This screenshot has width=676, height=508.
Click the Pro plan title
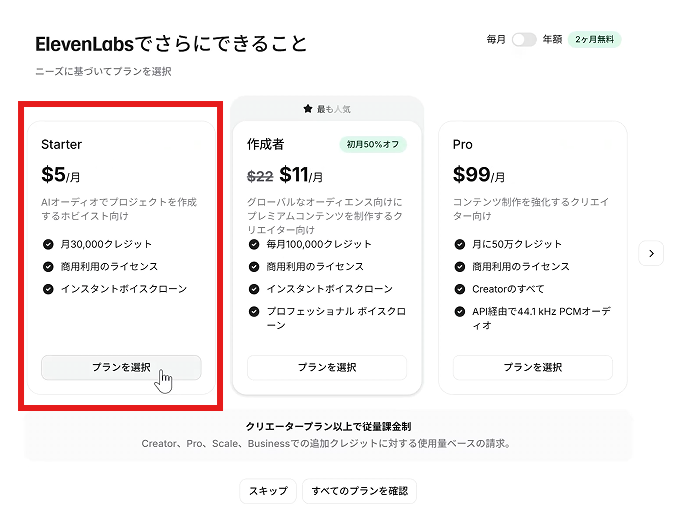pyautogui.click(x=462, y=144)
